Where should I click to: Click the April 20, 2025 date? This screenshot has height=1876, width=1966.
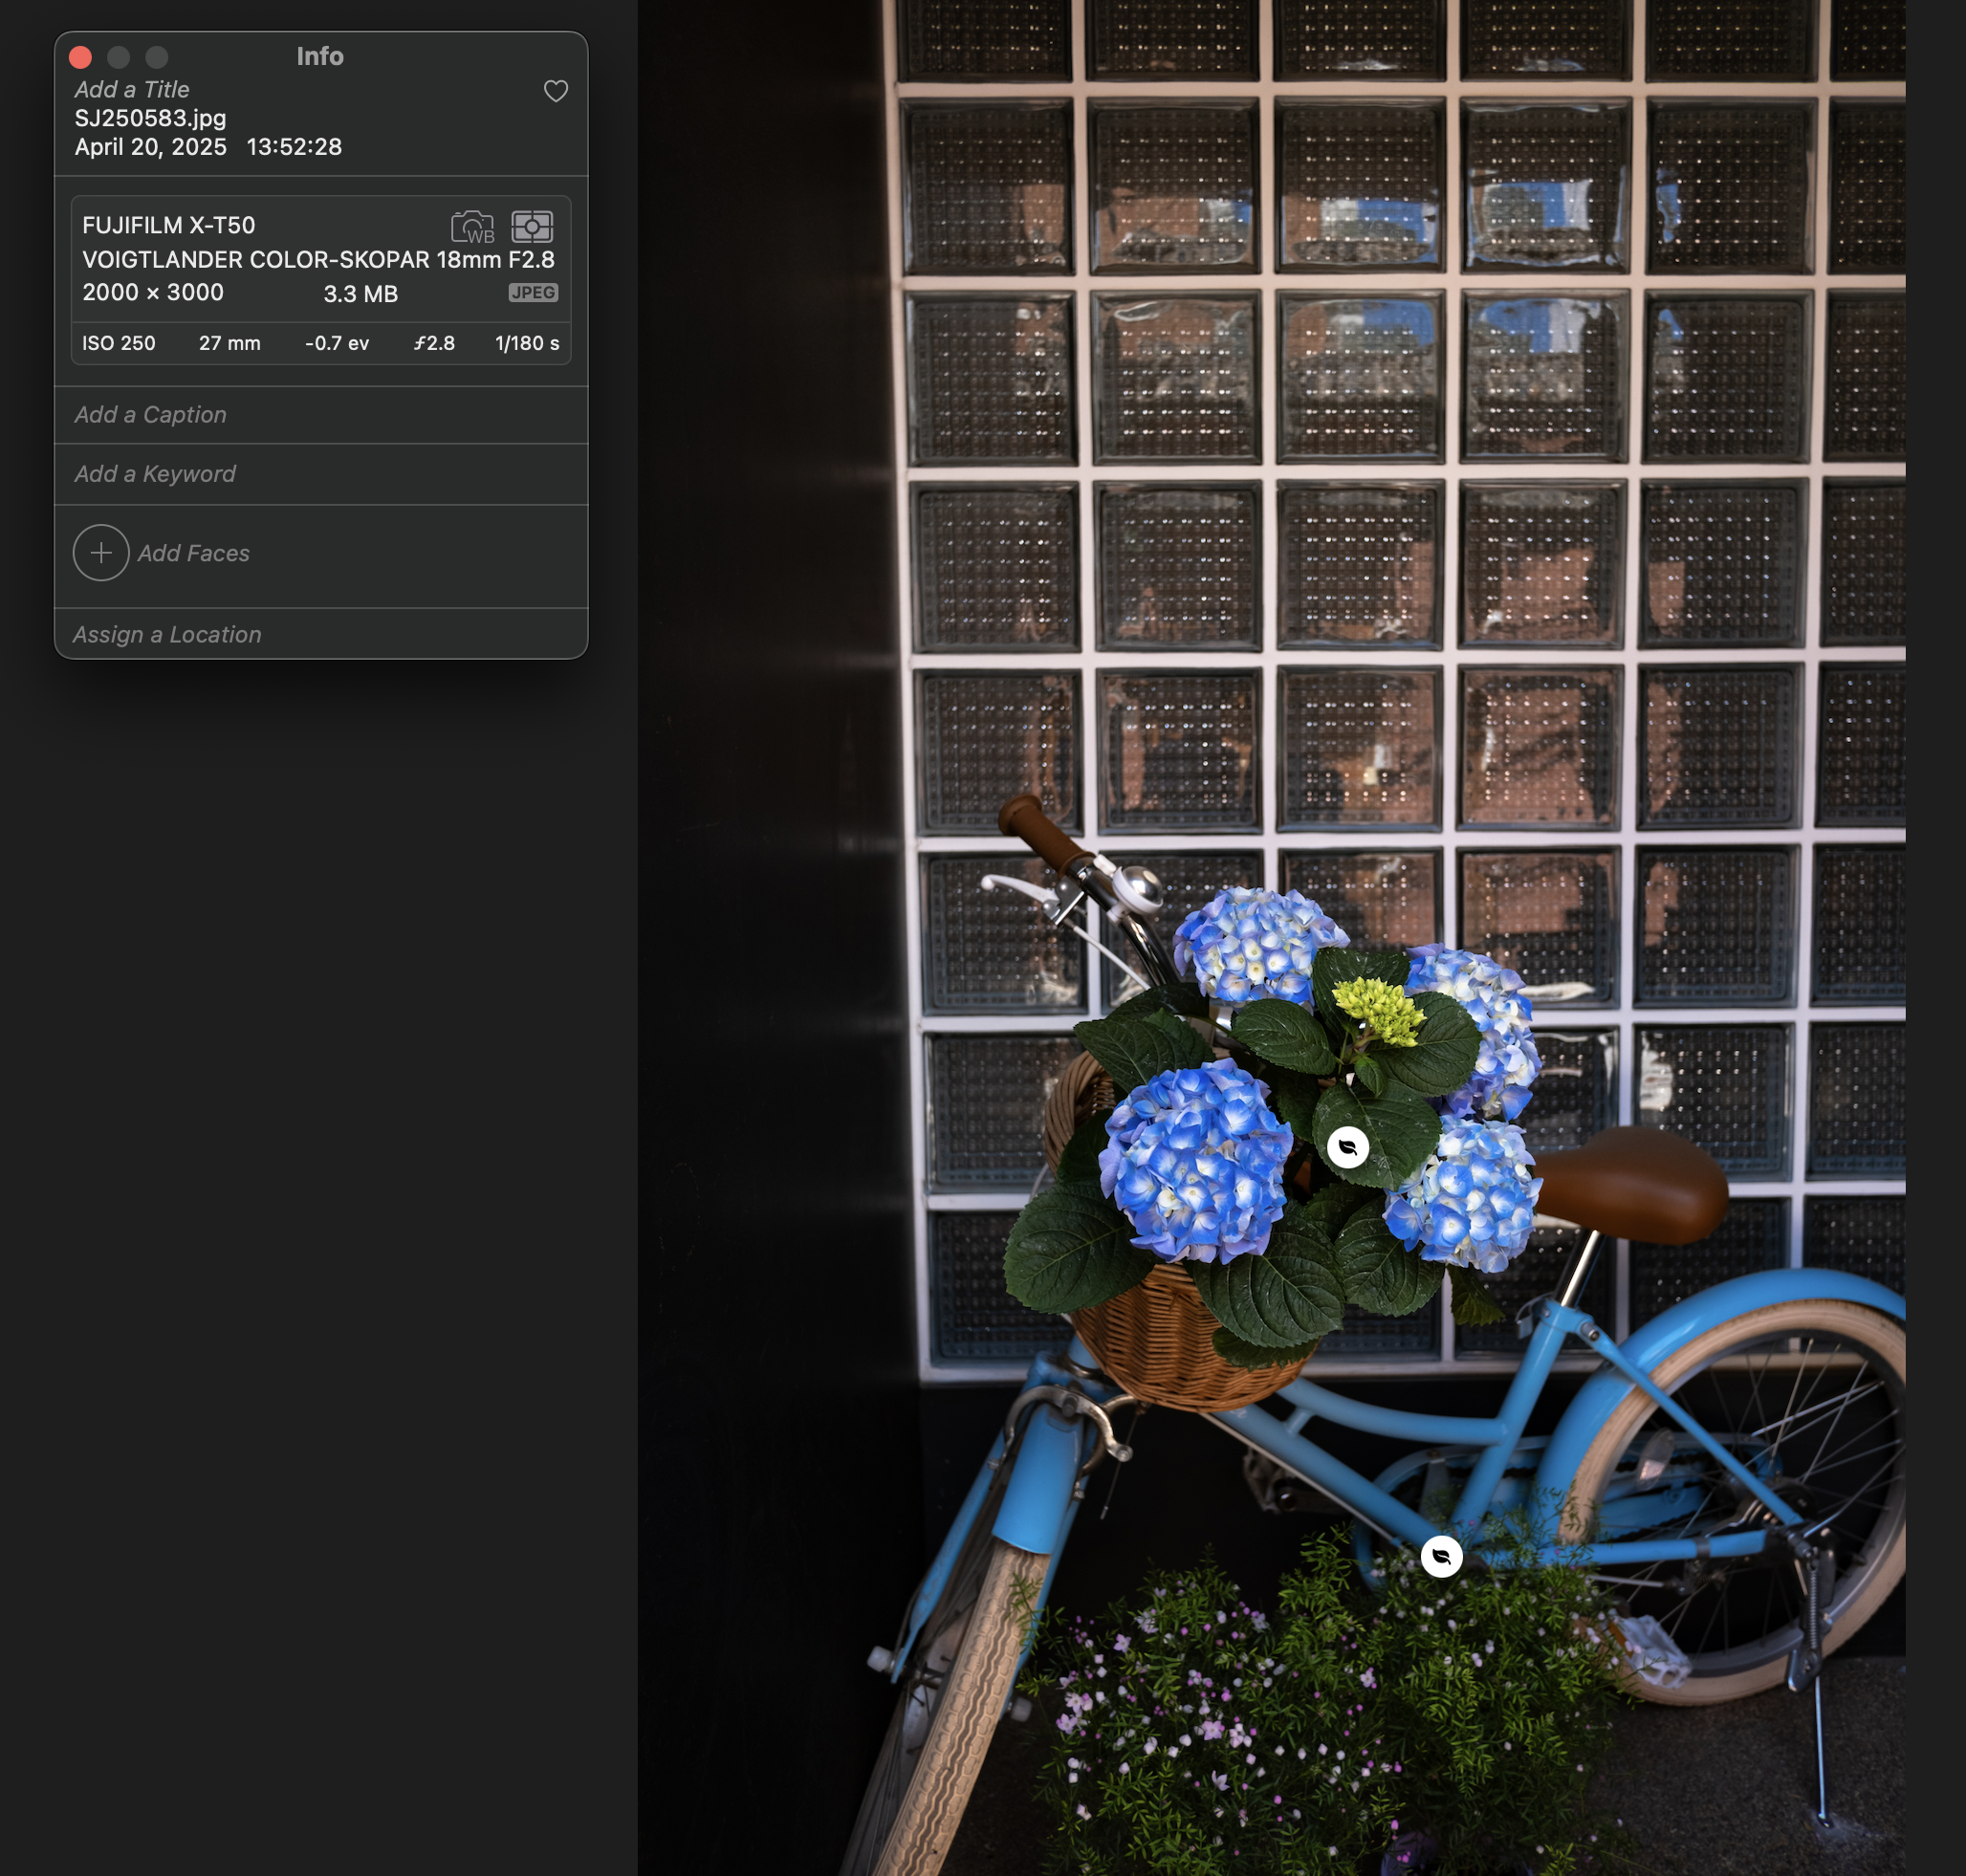(151, 147)
